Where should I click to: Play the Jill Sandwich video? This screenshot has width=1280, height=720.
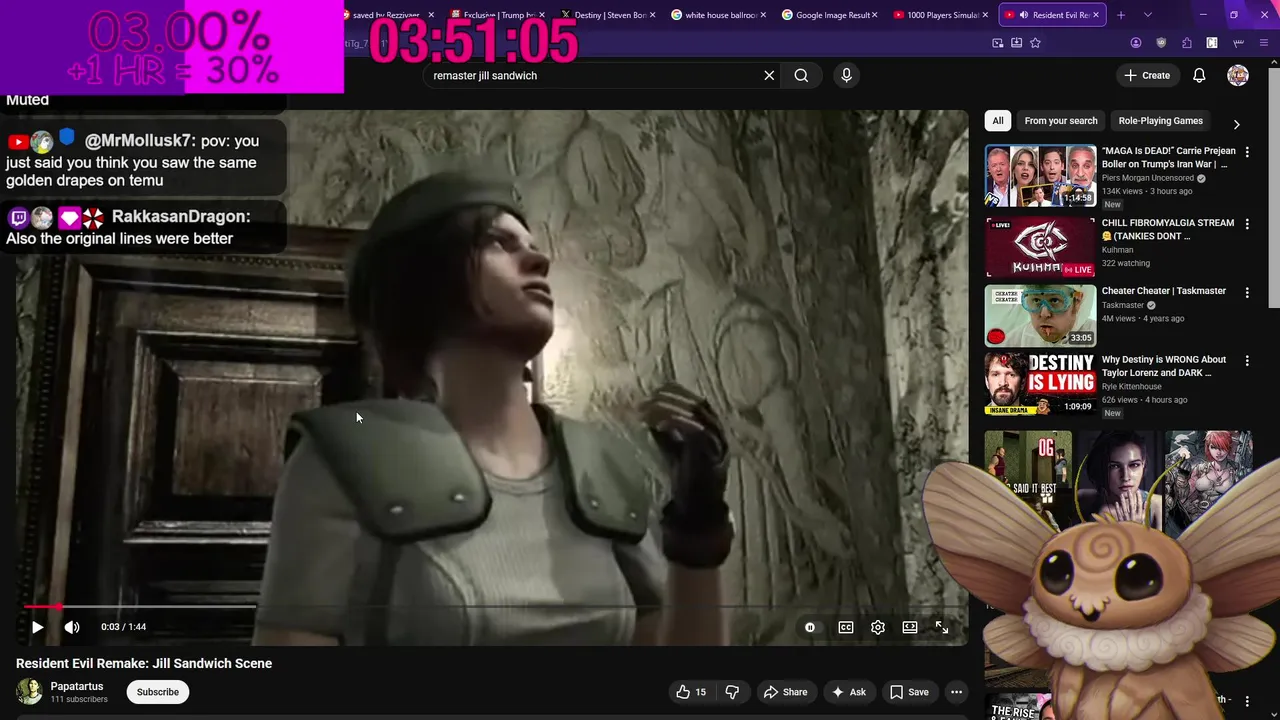(37, 627)
